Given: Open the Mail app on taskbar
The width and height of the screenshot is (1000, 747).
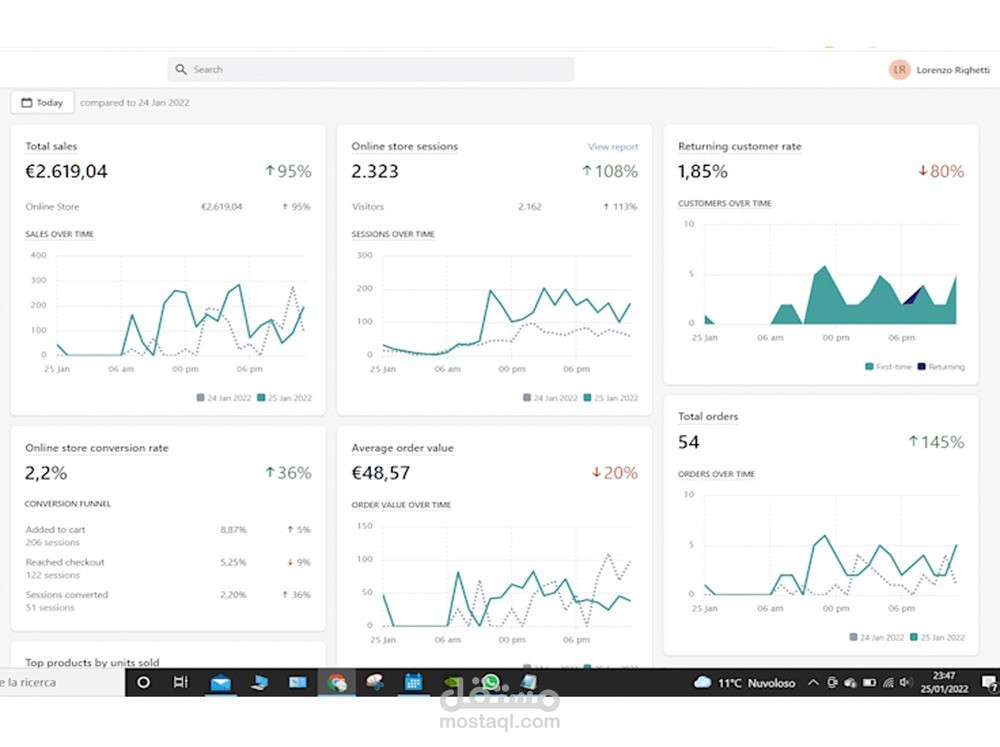Looking at the screenshot, I should pos(221,683).
